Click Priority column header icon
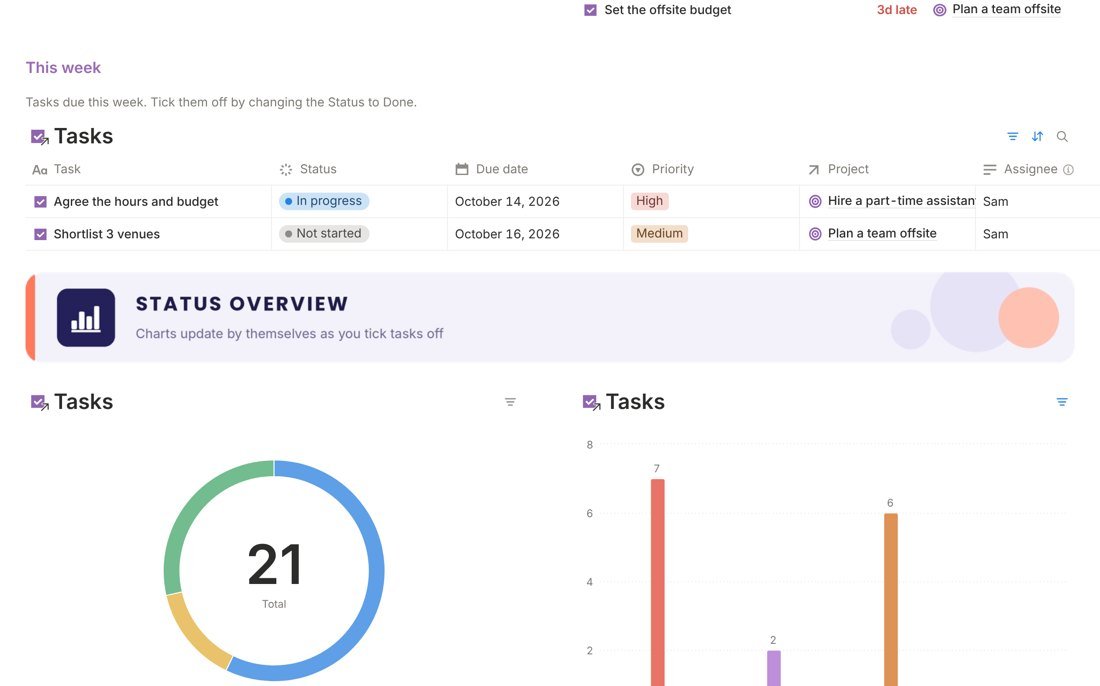Image resolution: width=1100 pixels, height=686 pixels. click(x=638, y=169)
